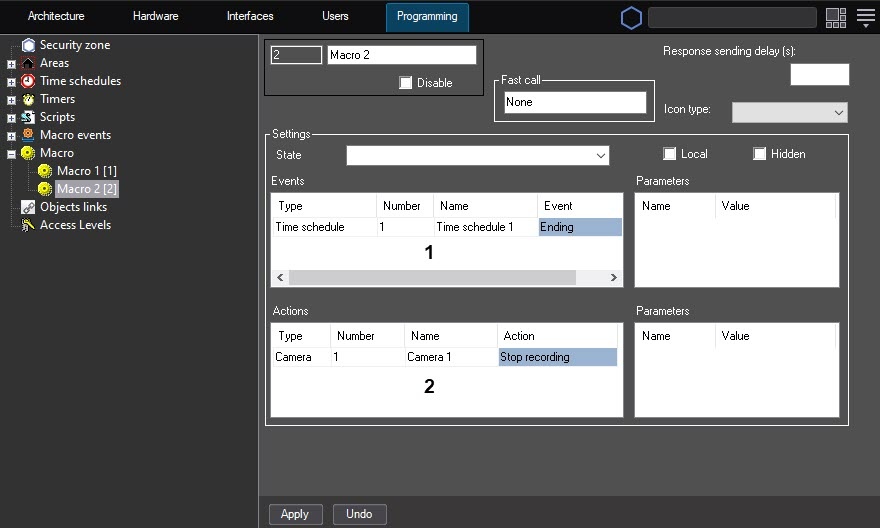The height and width of the screenshot is (528, 880).
Task: Expand the Time schedules tree node
Action: [11, 82]
